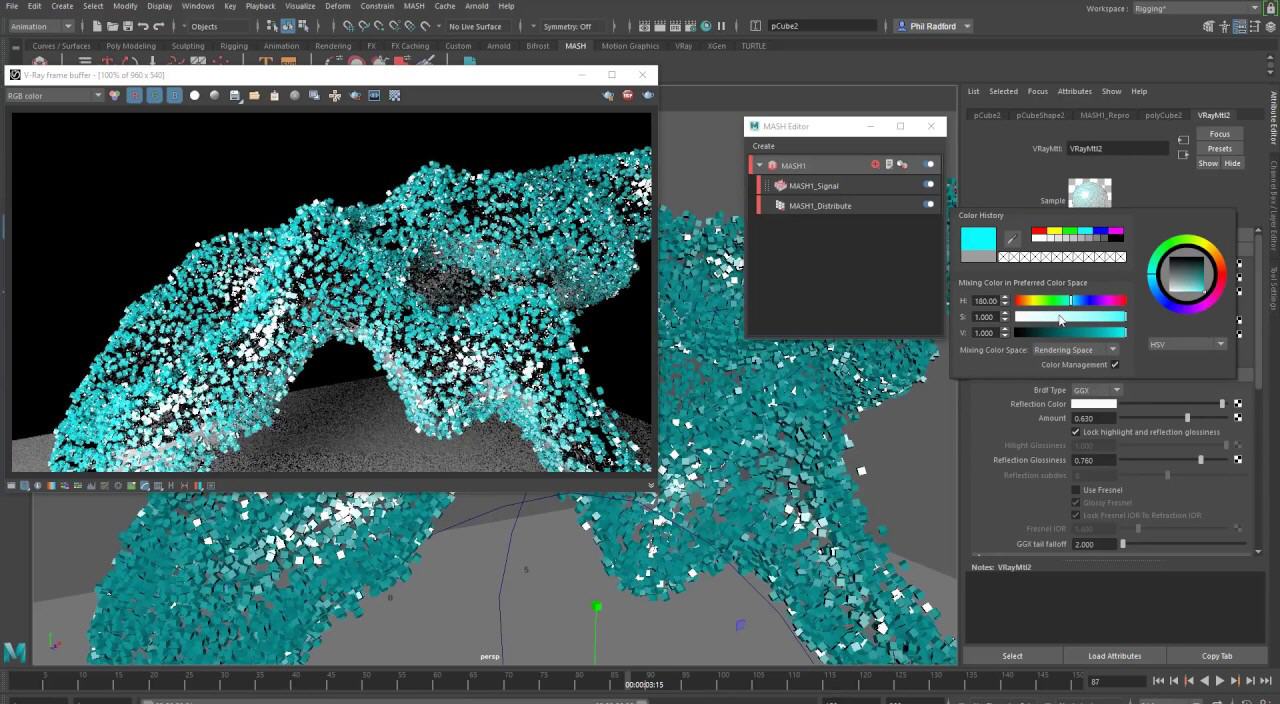This screenshot has height=704, width=1280.
Task: Switch to the VRay shelf tab
Action: click(683, 46)
